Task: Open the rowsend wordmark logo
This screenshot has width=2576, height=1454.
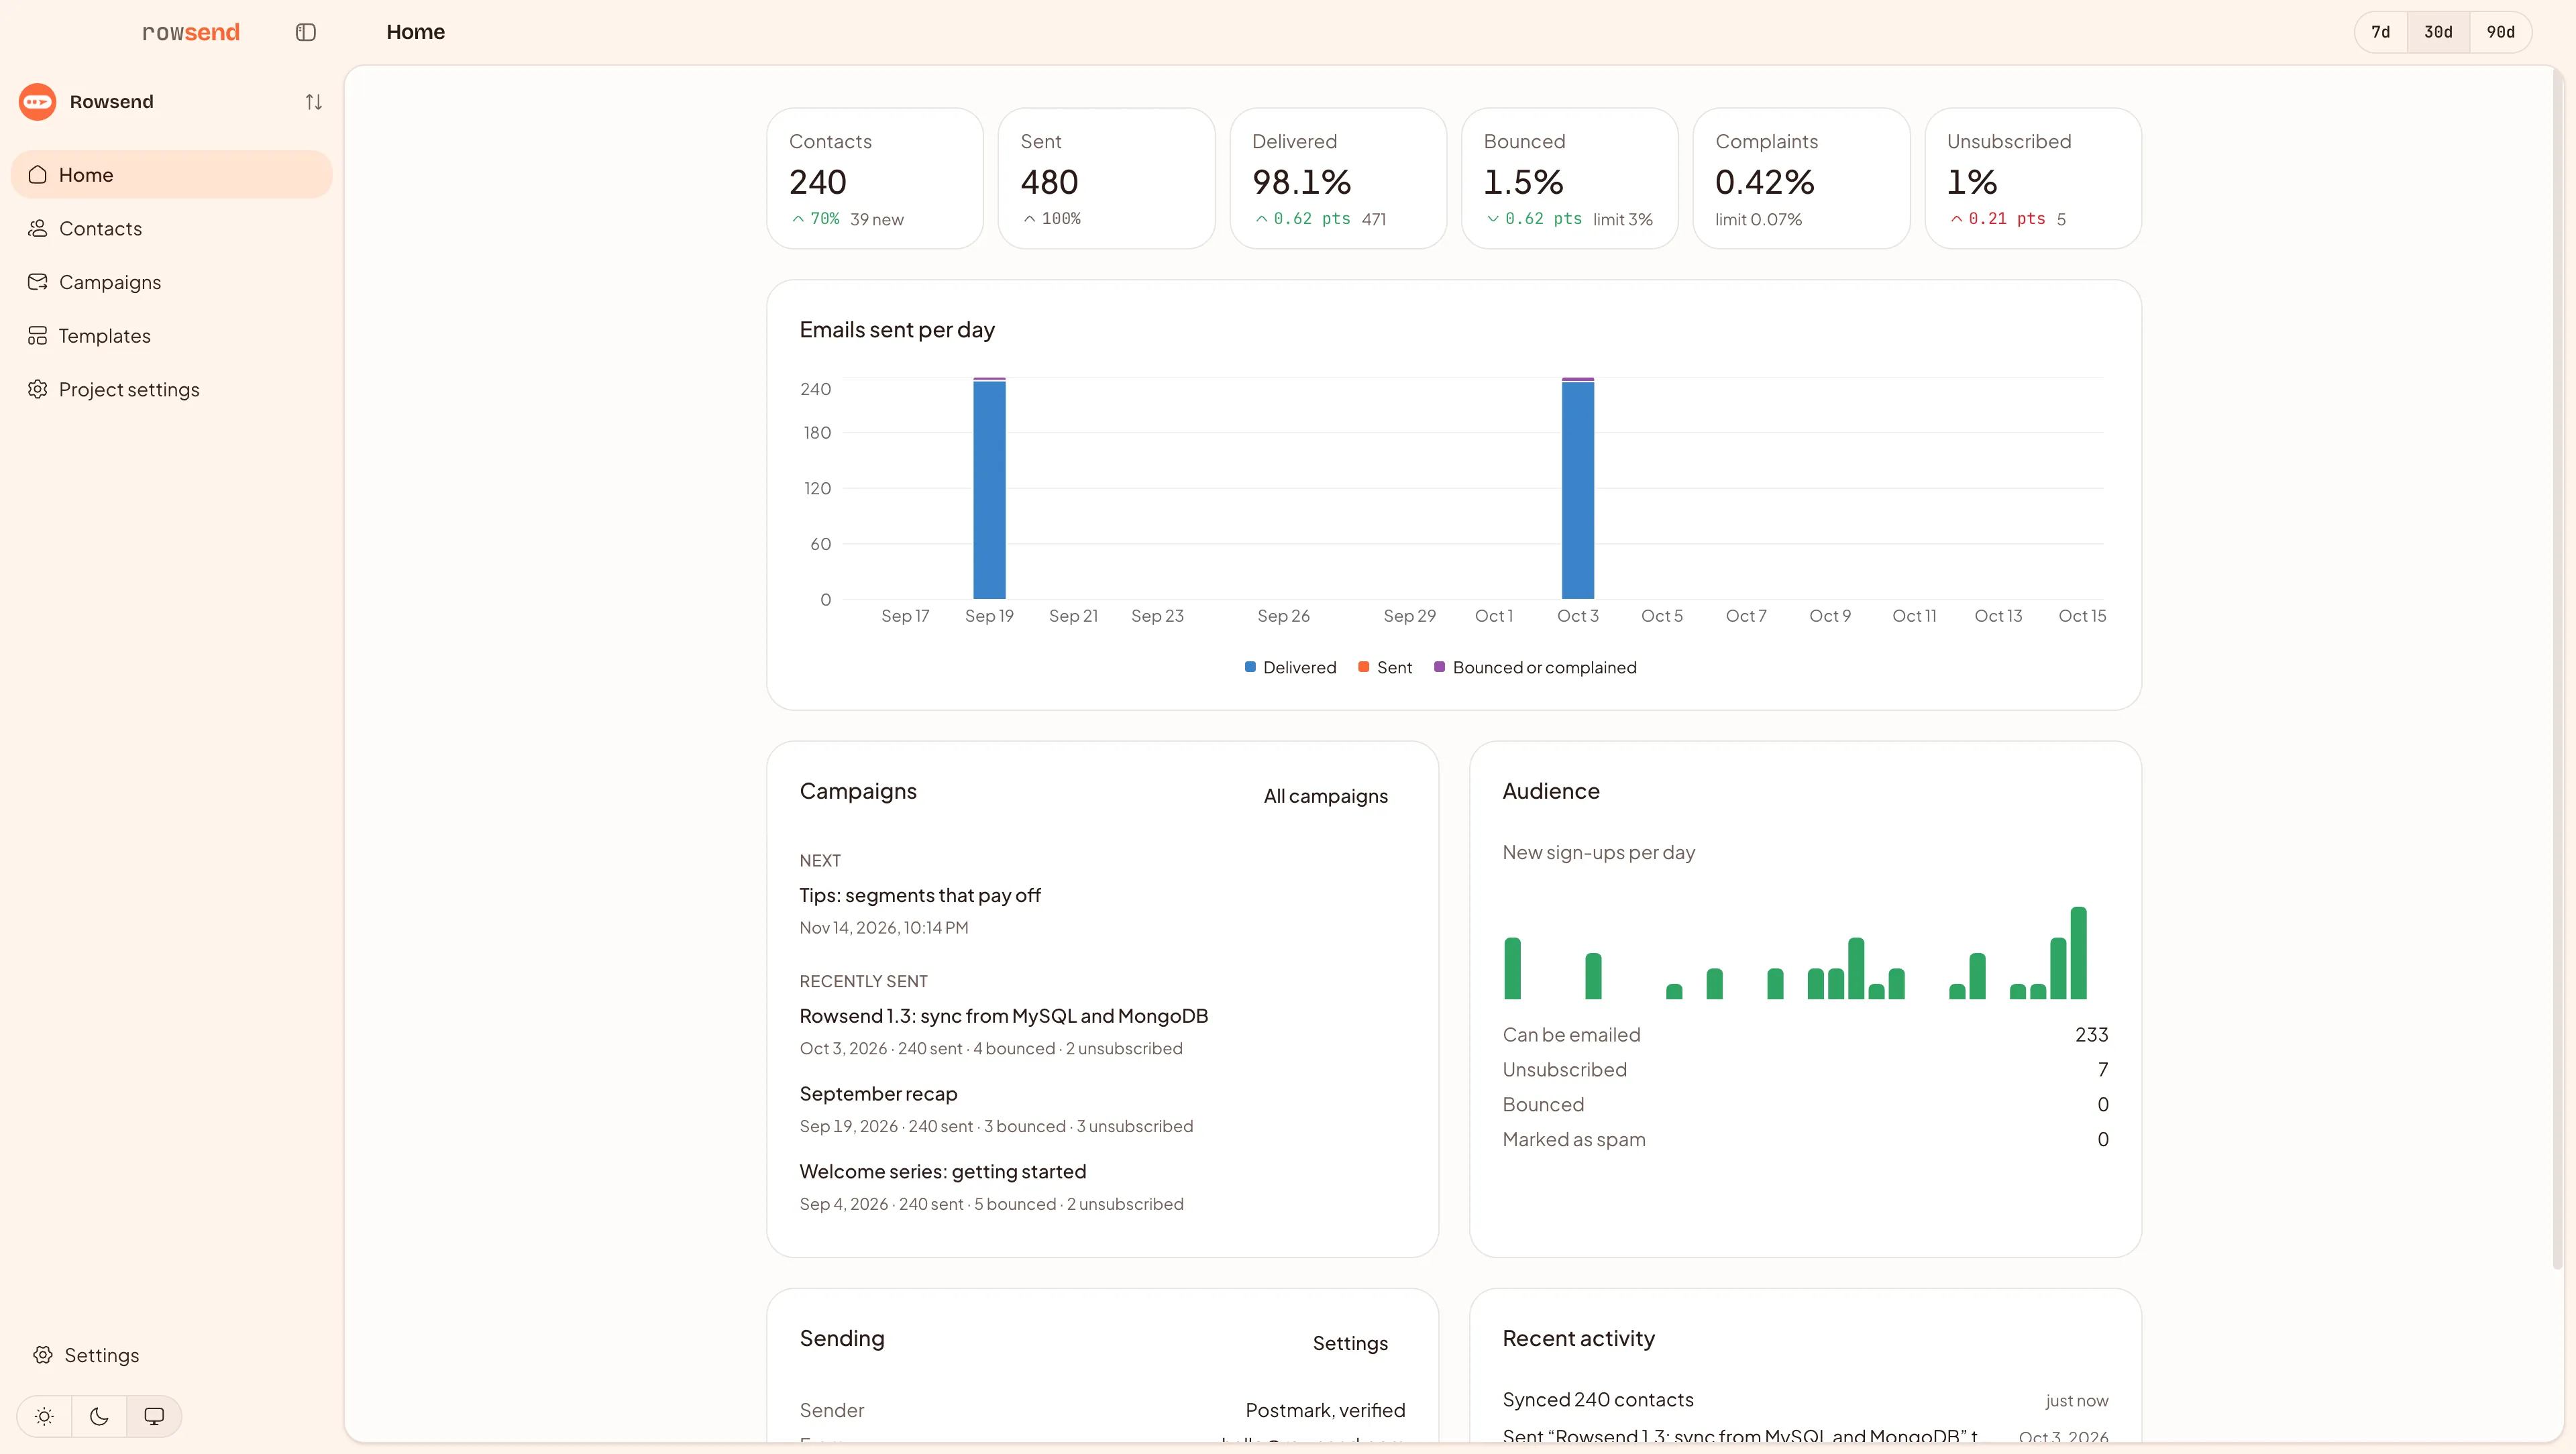Action: point(191,32)
